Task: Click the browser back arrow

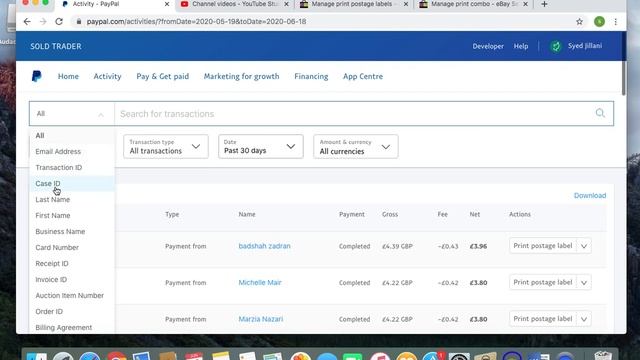Action: click(27, 22)
